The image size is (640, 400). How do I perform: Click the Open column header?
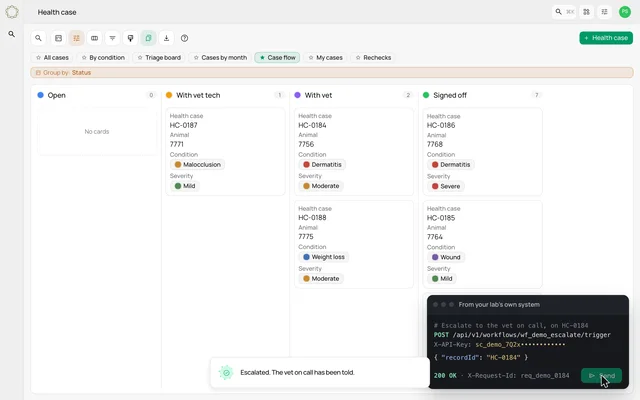click(56, 95)
